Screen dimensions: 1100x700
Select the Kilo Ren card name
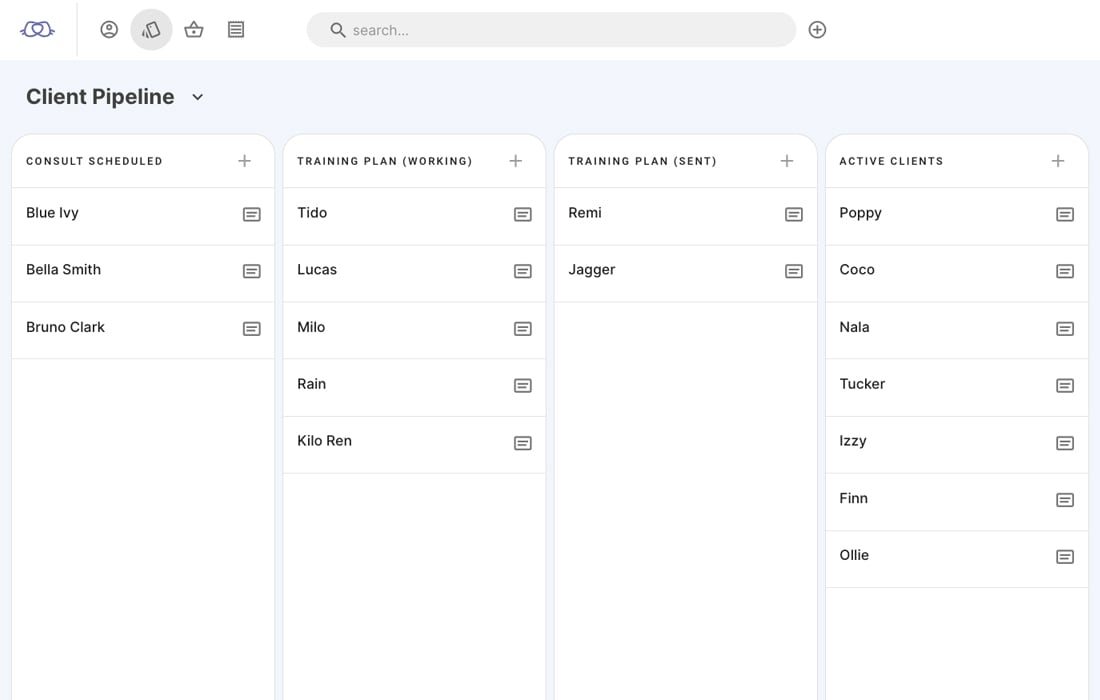coord(325,440)
